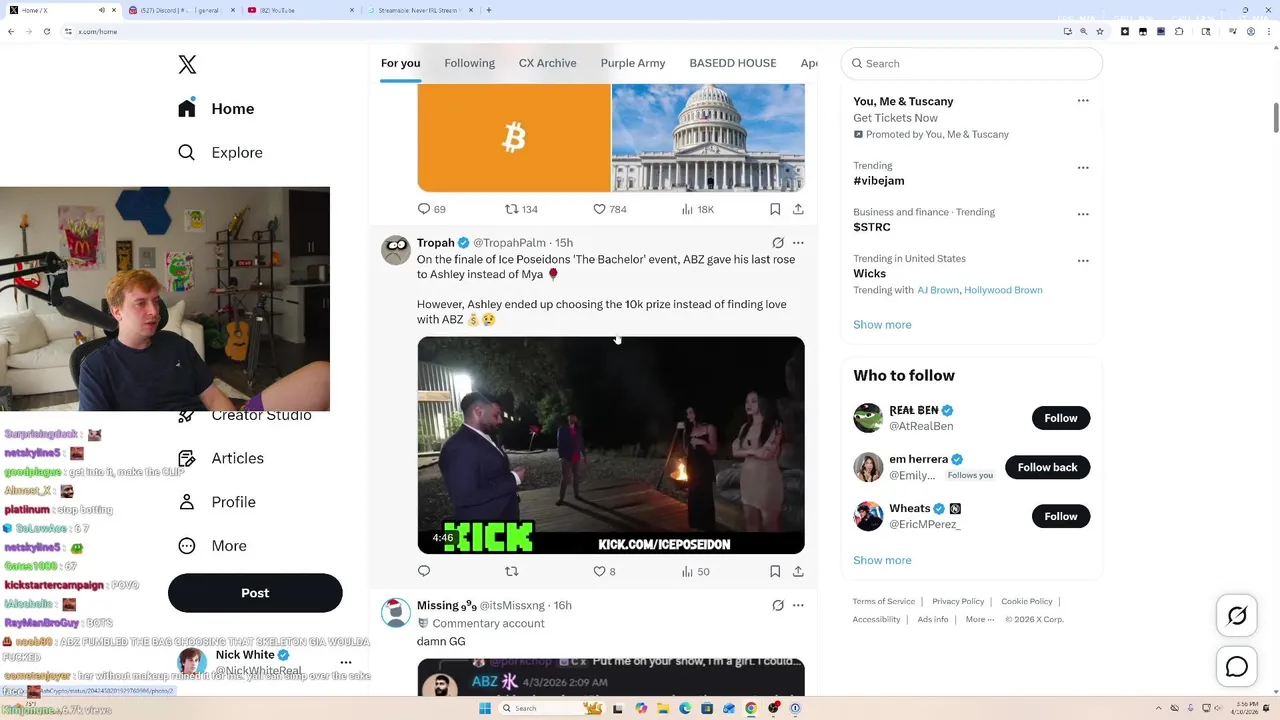Open more options on Missing's post

pos(798,605)
